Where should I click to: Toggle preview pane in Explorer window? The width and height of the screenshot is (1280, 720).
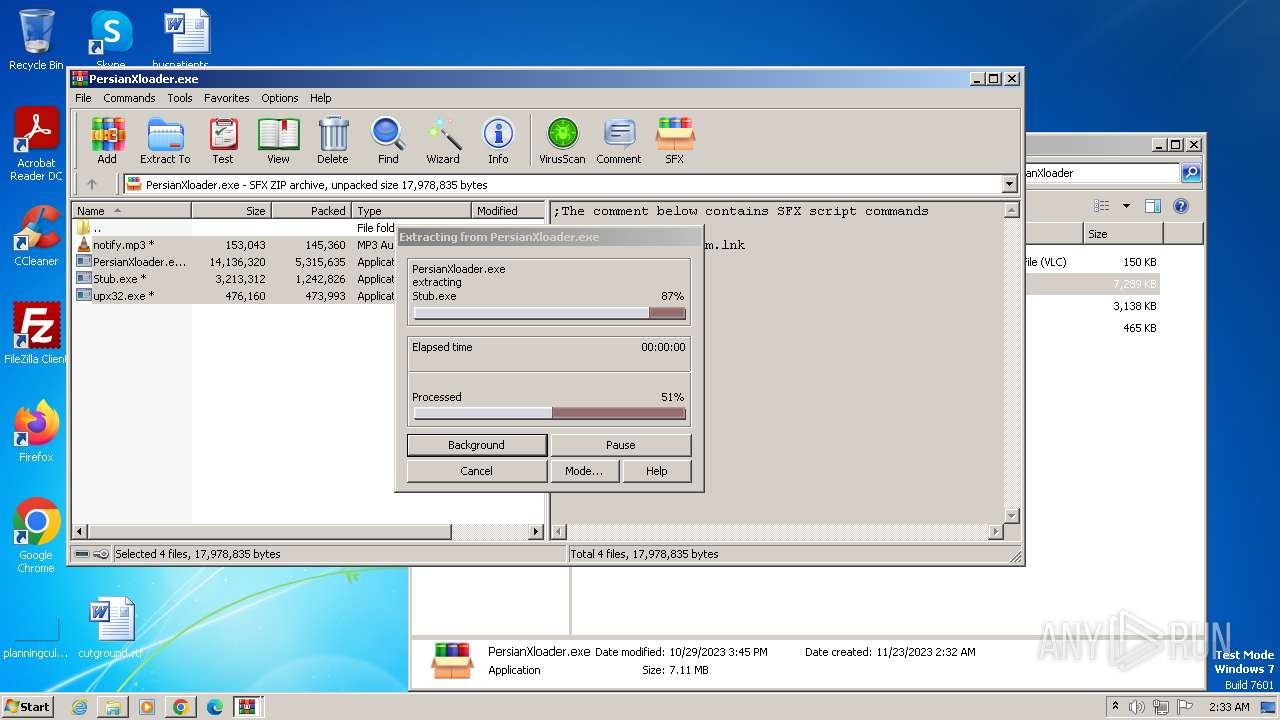[1152, 206]
